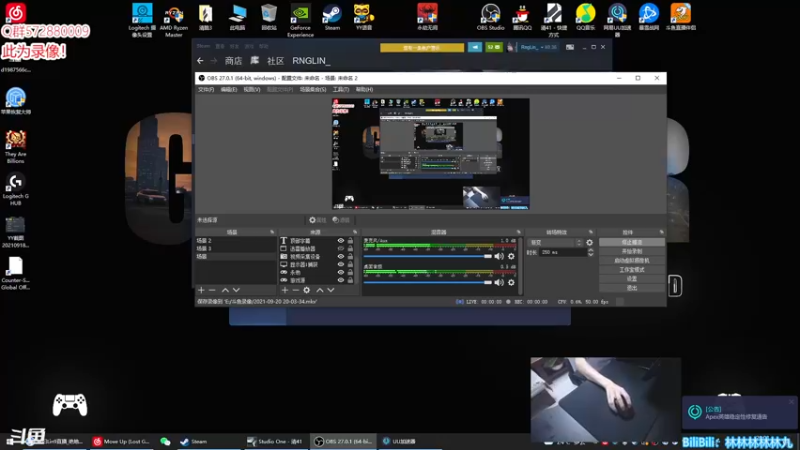Open GeForce Experience desktop shortcut

click(x=300, y=20)
